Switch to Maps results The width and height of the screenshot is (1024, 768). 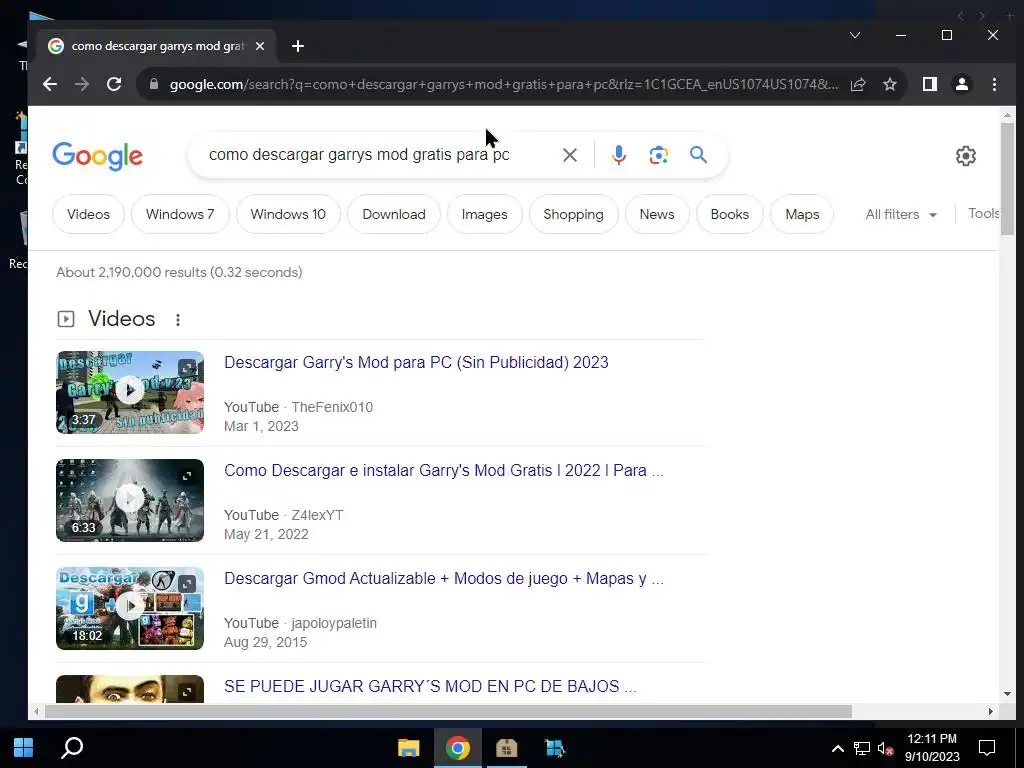click(802, 214)
